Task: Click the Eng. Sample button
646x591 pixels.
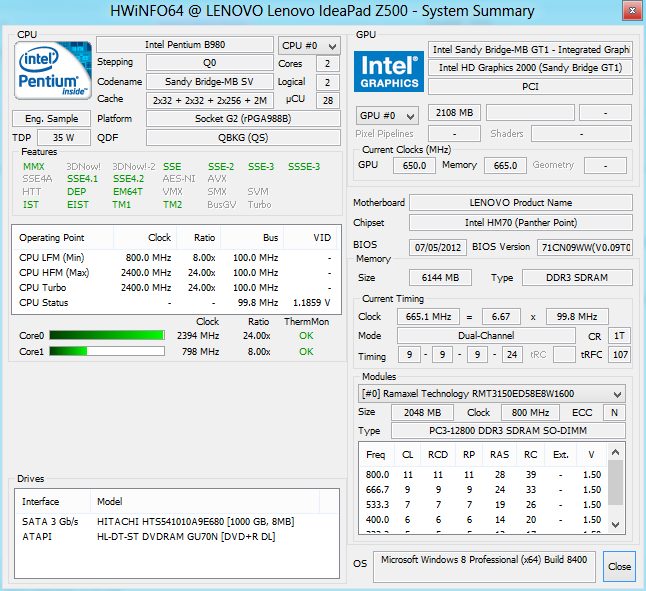Action: point(52,118)
